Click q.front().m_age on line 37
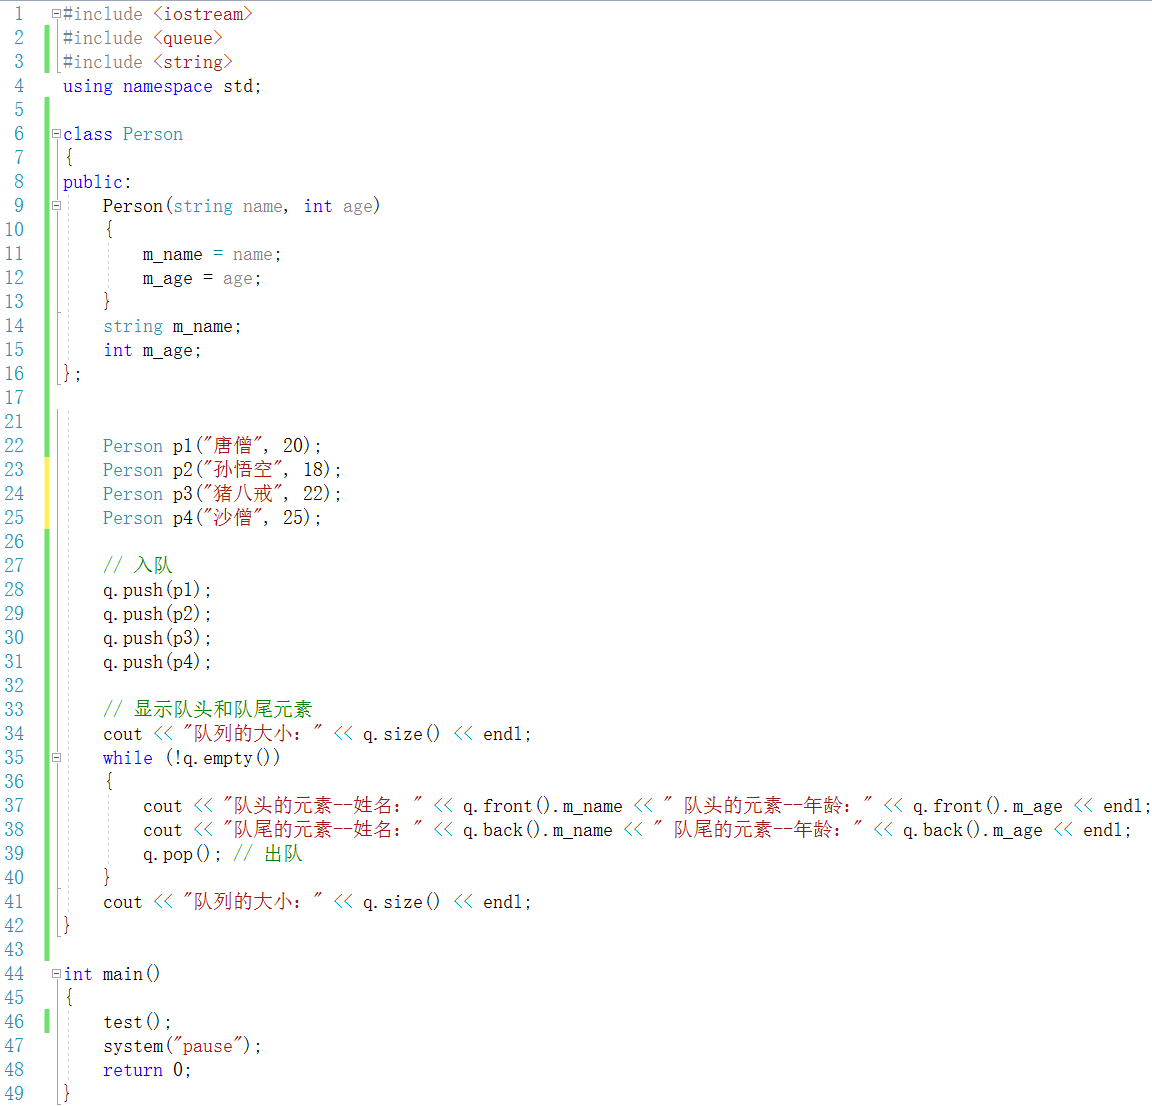Screen dimensions: 1152x1106 click(987, 806)
